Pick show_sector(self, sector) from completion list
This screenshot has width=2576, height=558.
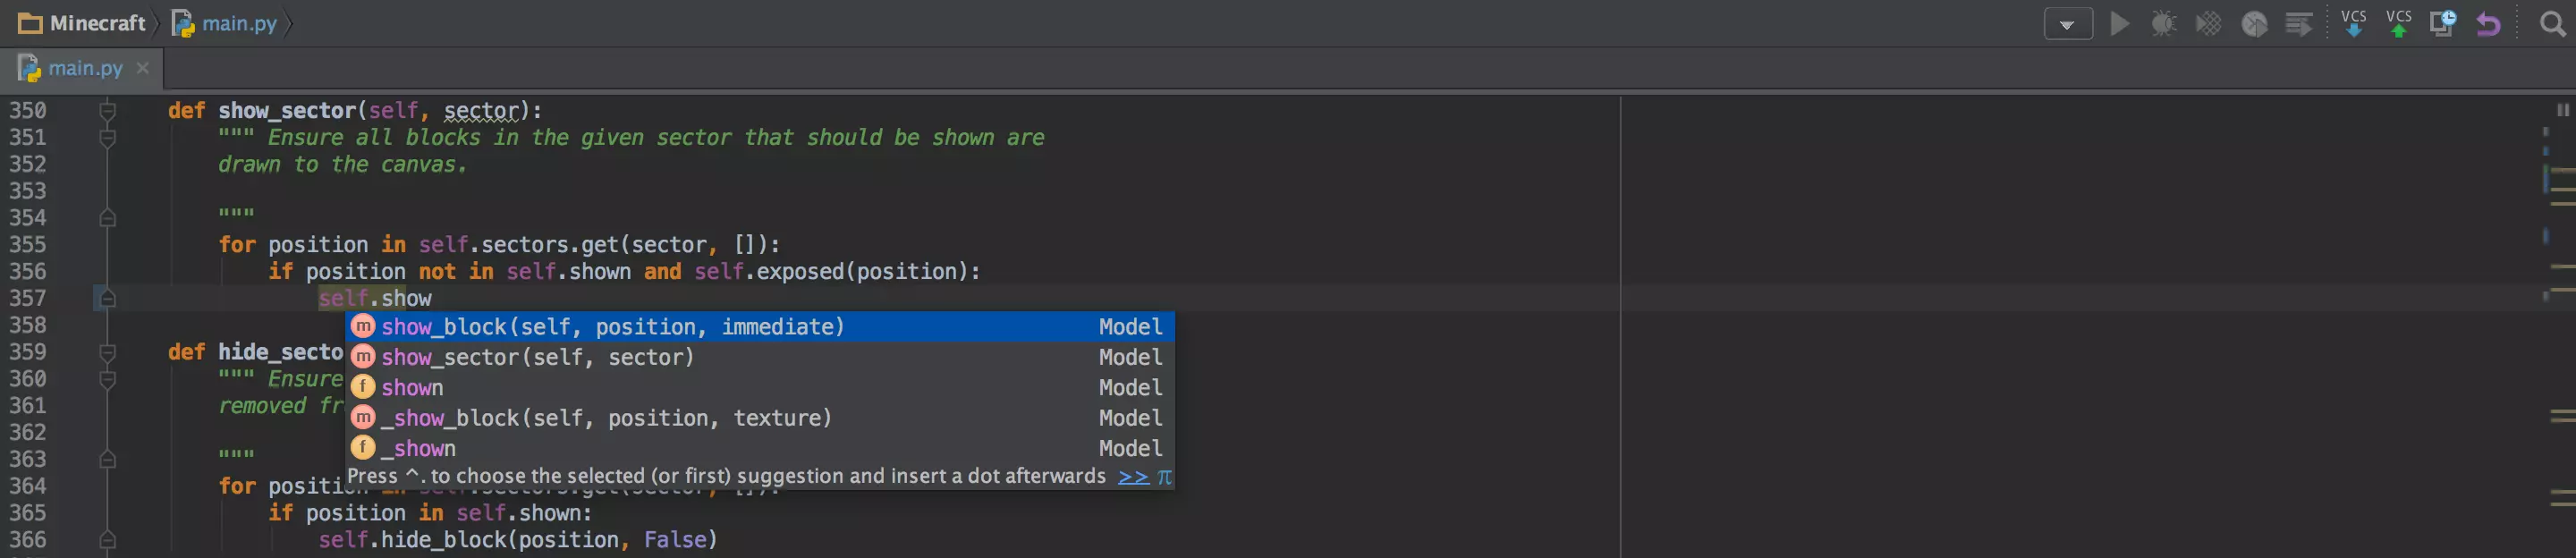point(537,357)
